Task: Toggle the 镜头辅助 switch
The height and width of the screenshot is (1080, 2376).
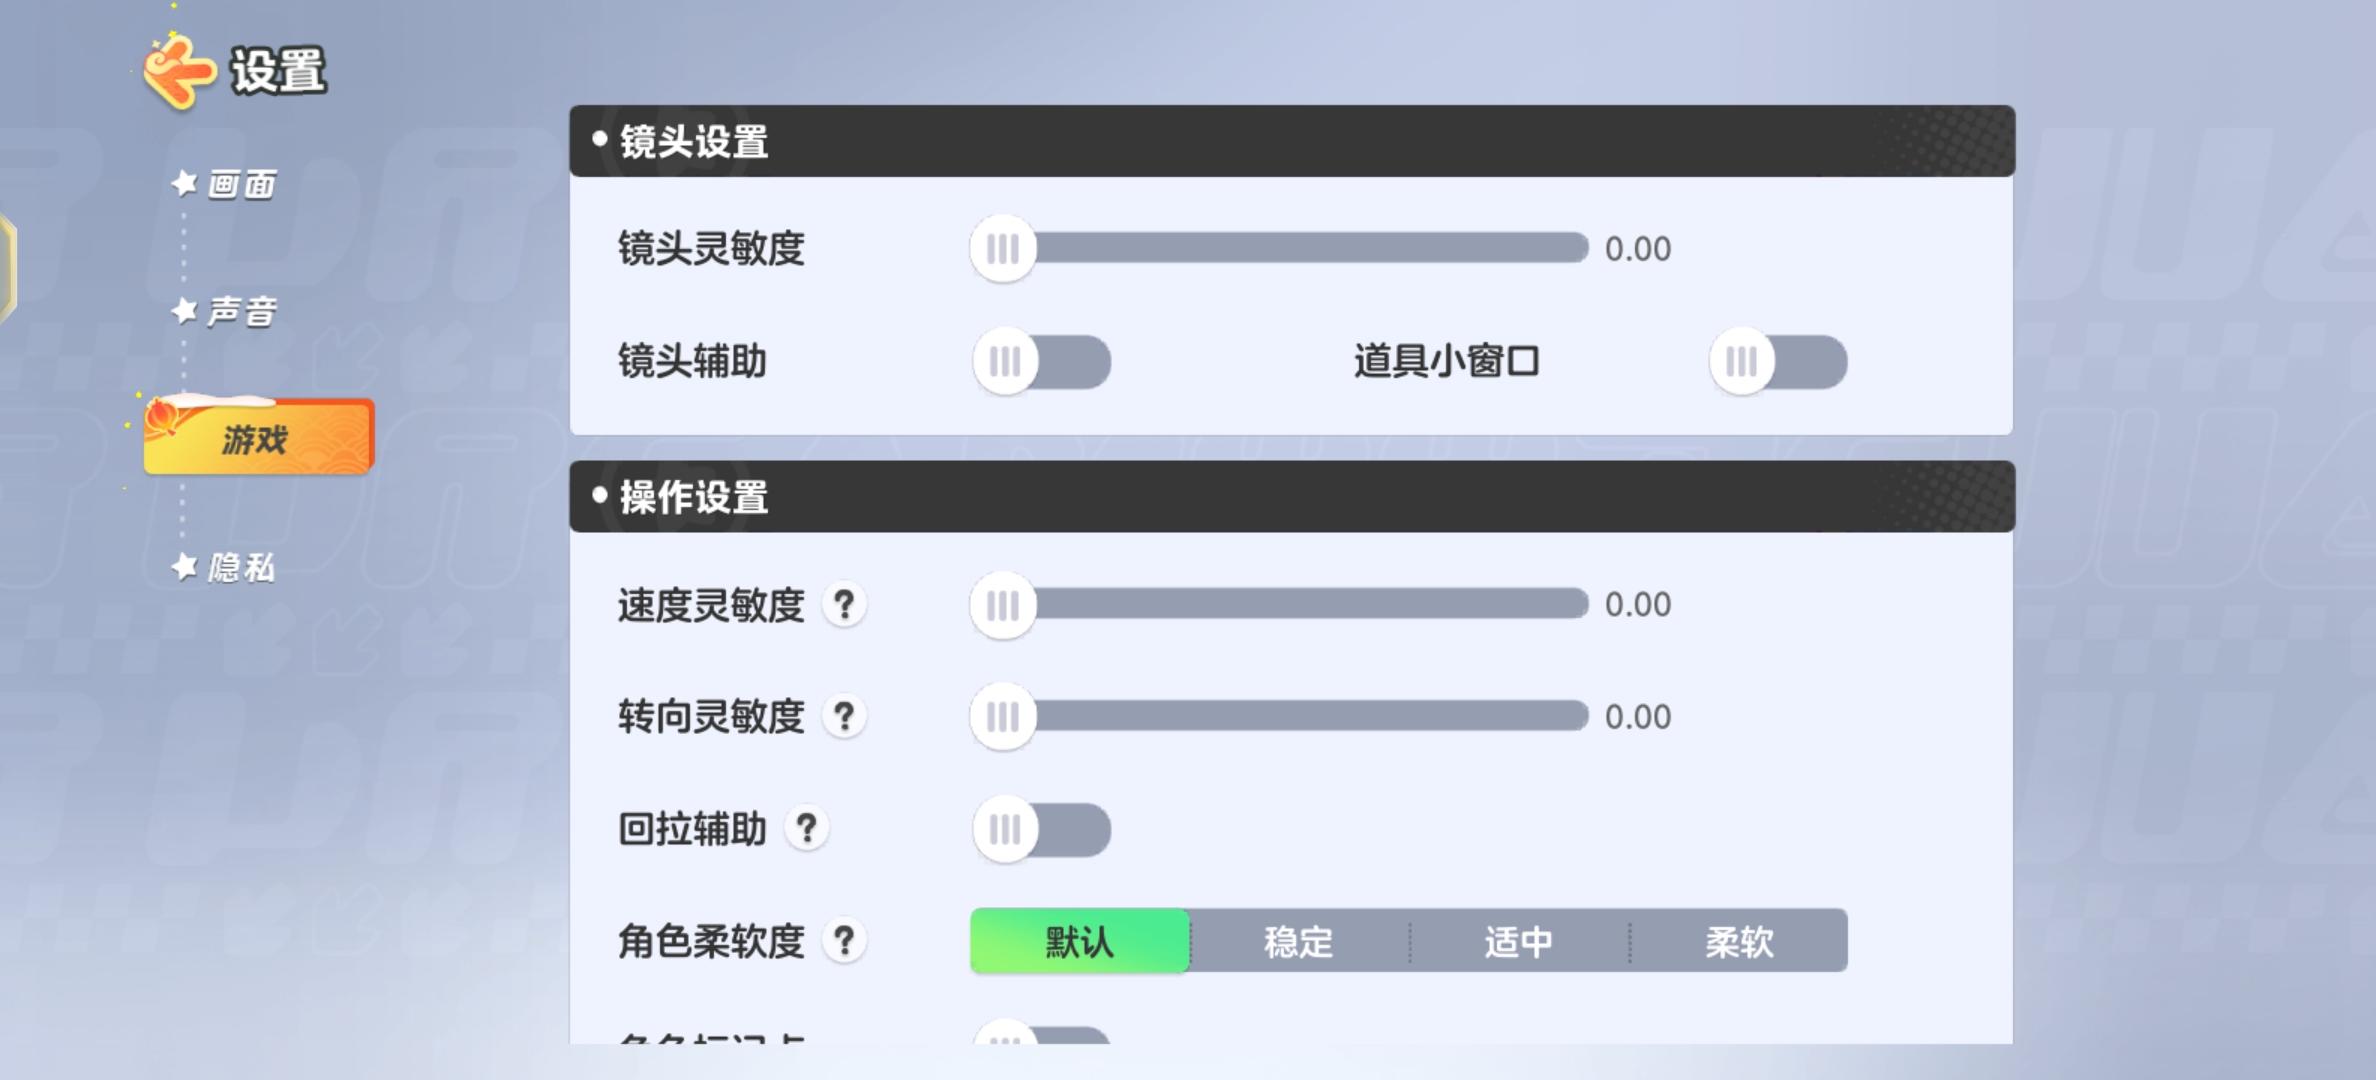Action: point(1042,361)
